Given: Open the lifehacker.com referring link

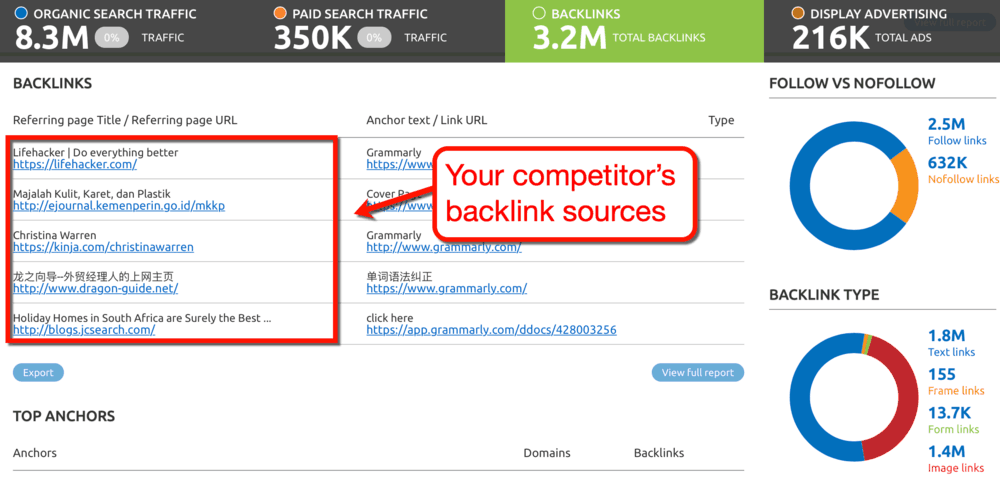Looking at the screenshot, I should (x=75, y=164).
